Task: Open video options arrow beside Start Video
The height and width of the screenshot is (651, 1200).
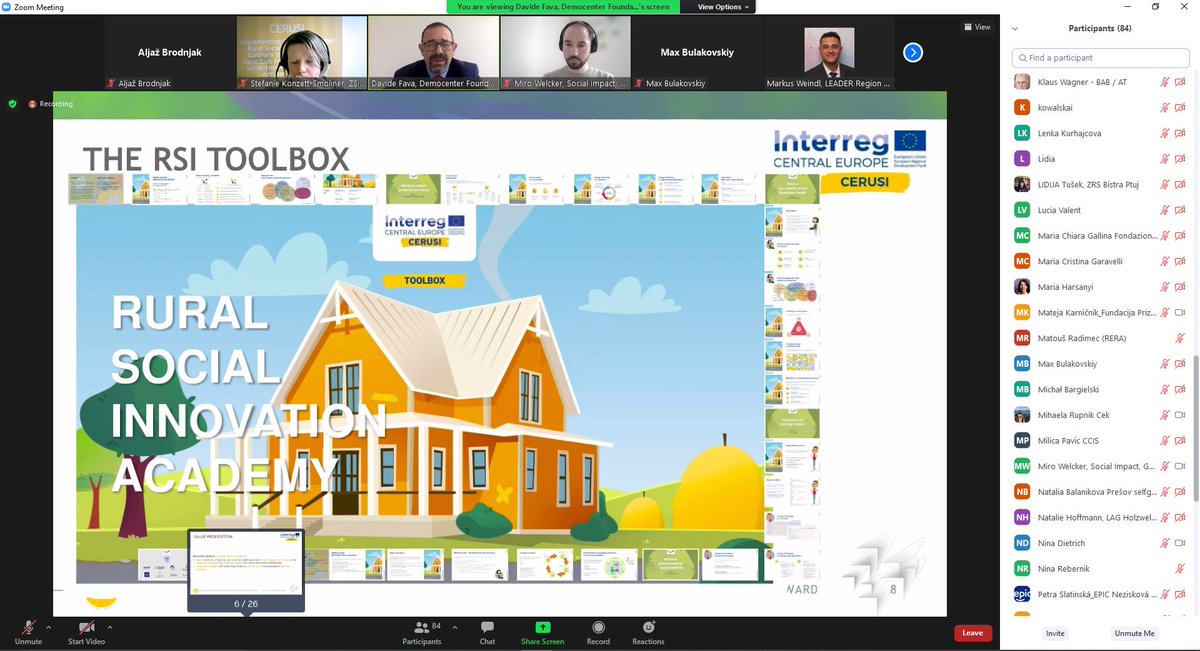Action: 110,627
